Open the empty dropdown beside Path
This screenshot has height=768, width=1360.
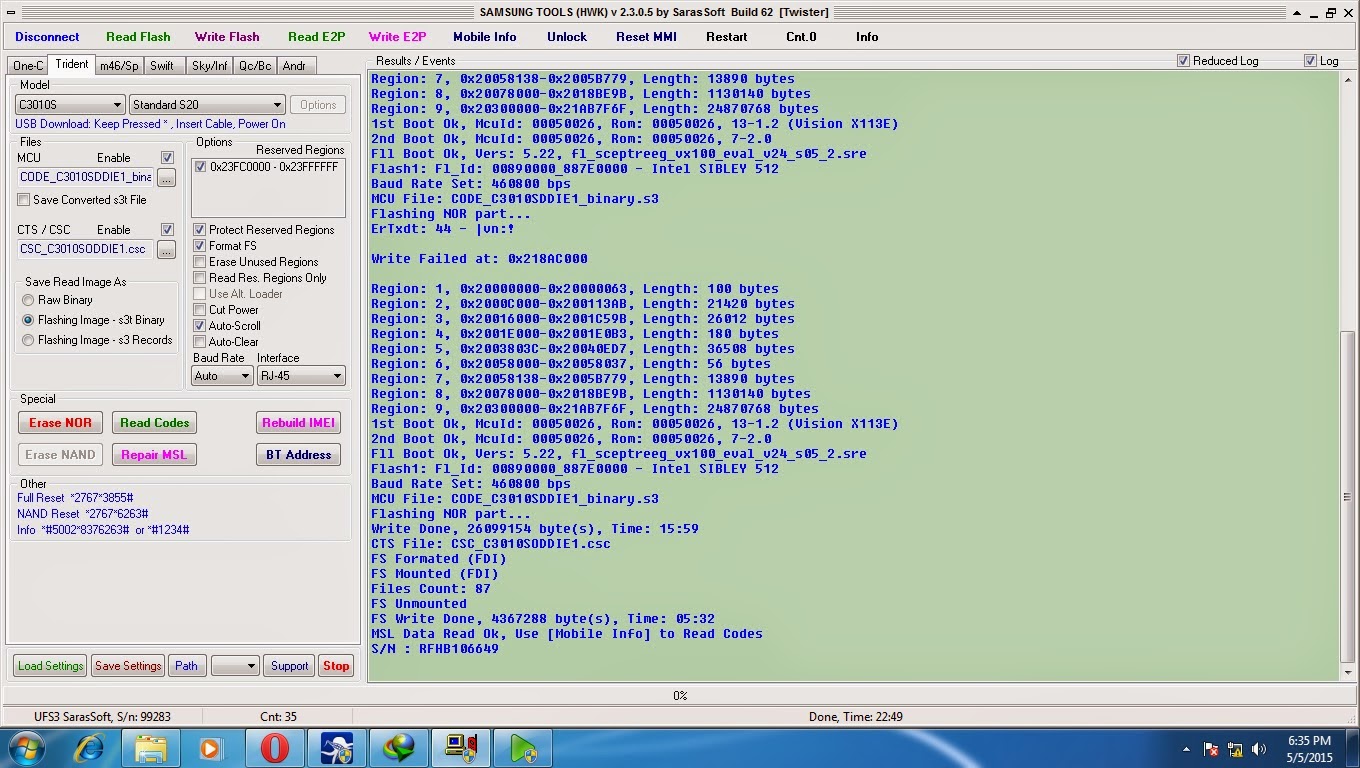[x=235, y=666]
